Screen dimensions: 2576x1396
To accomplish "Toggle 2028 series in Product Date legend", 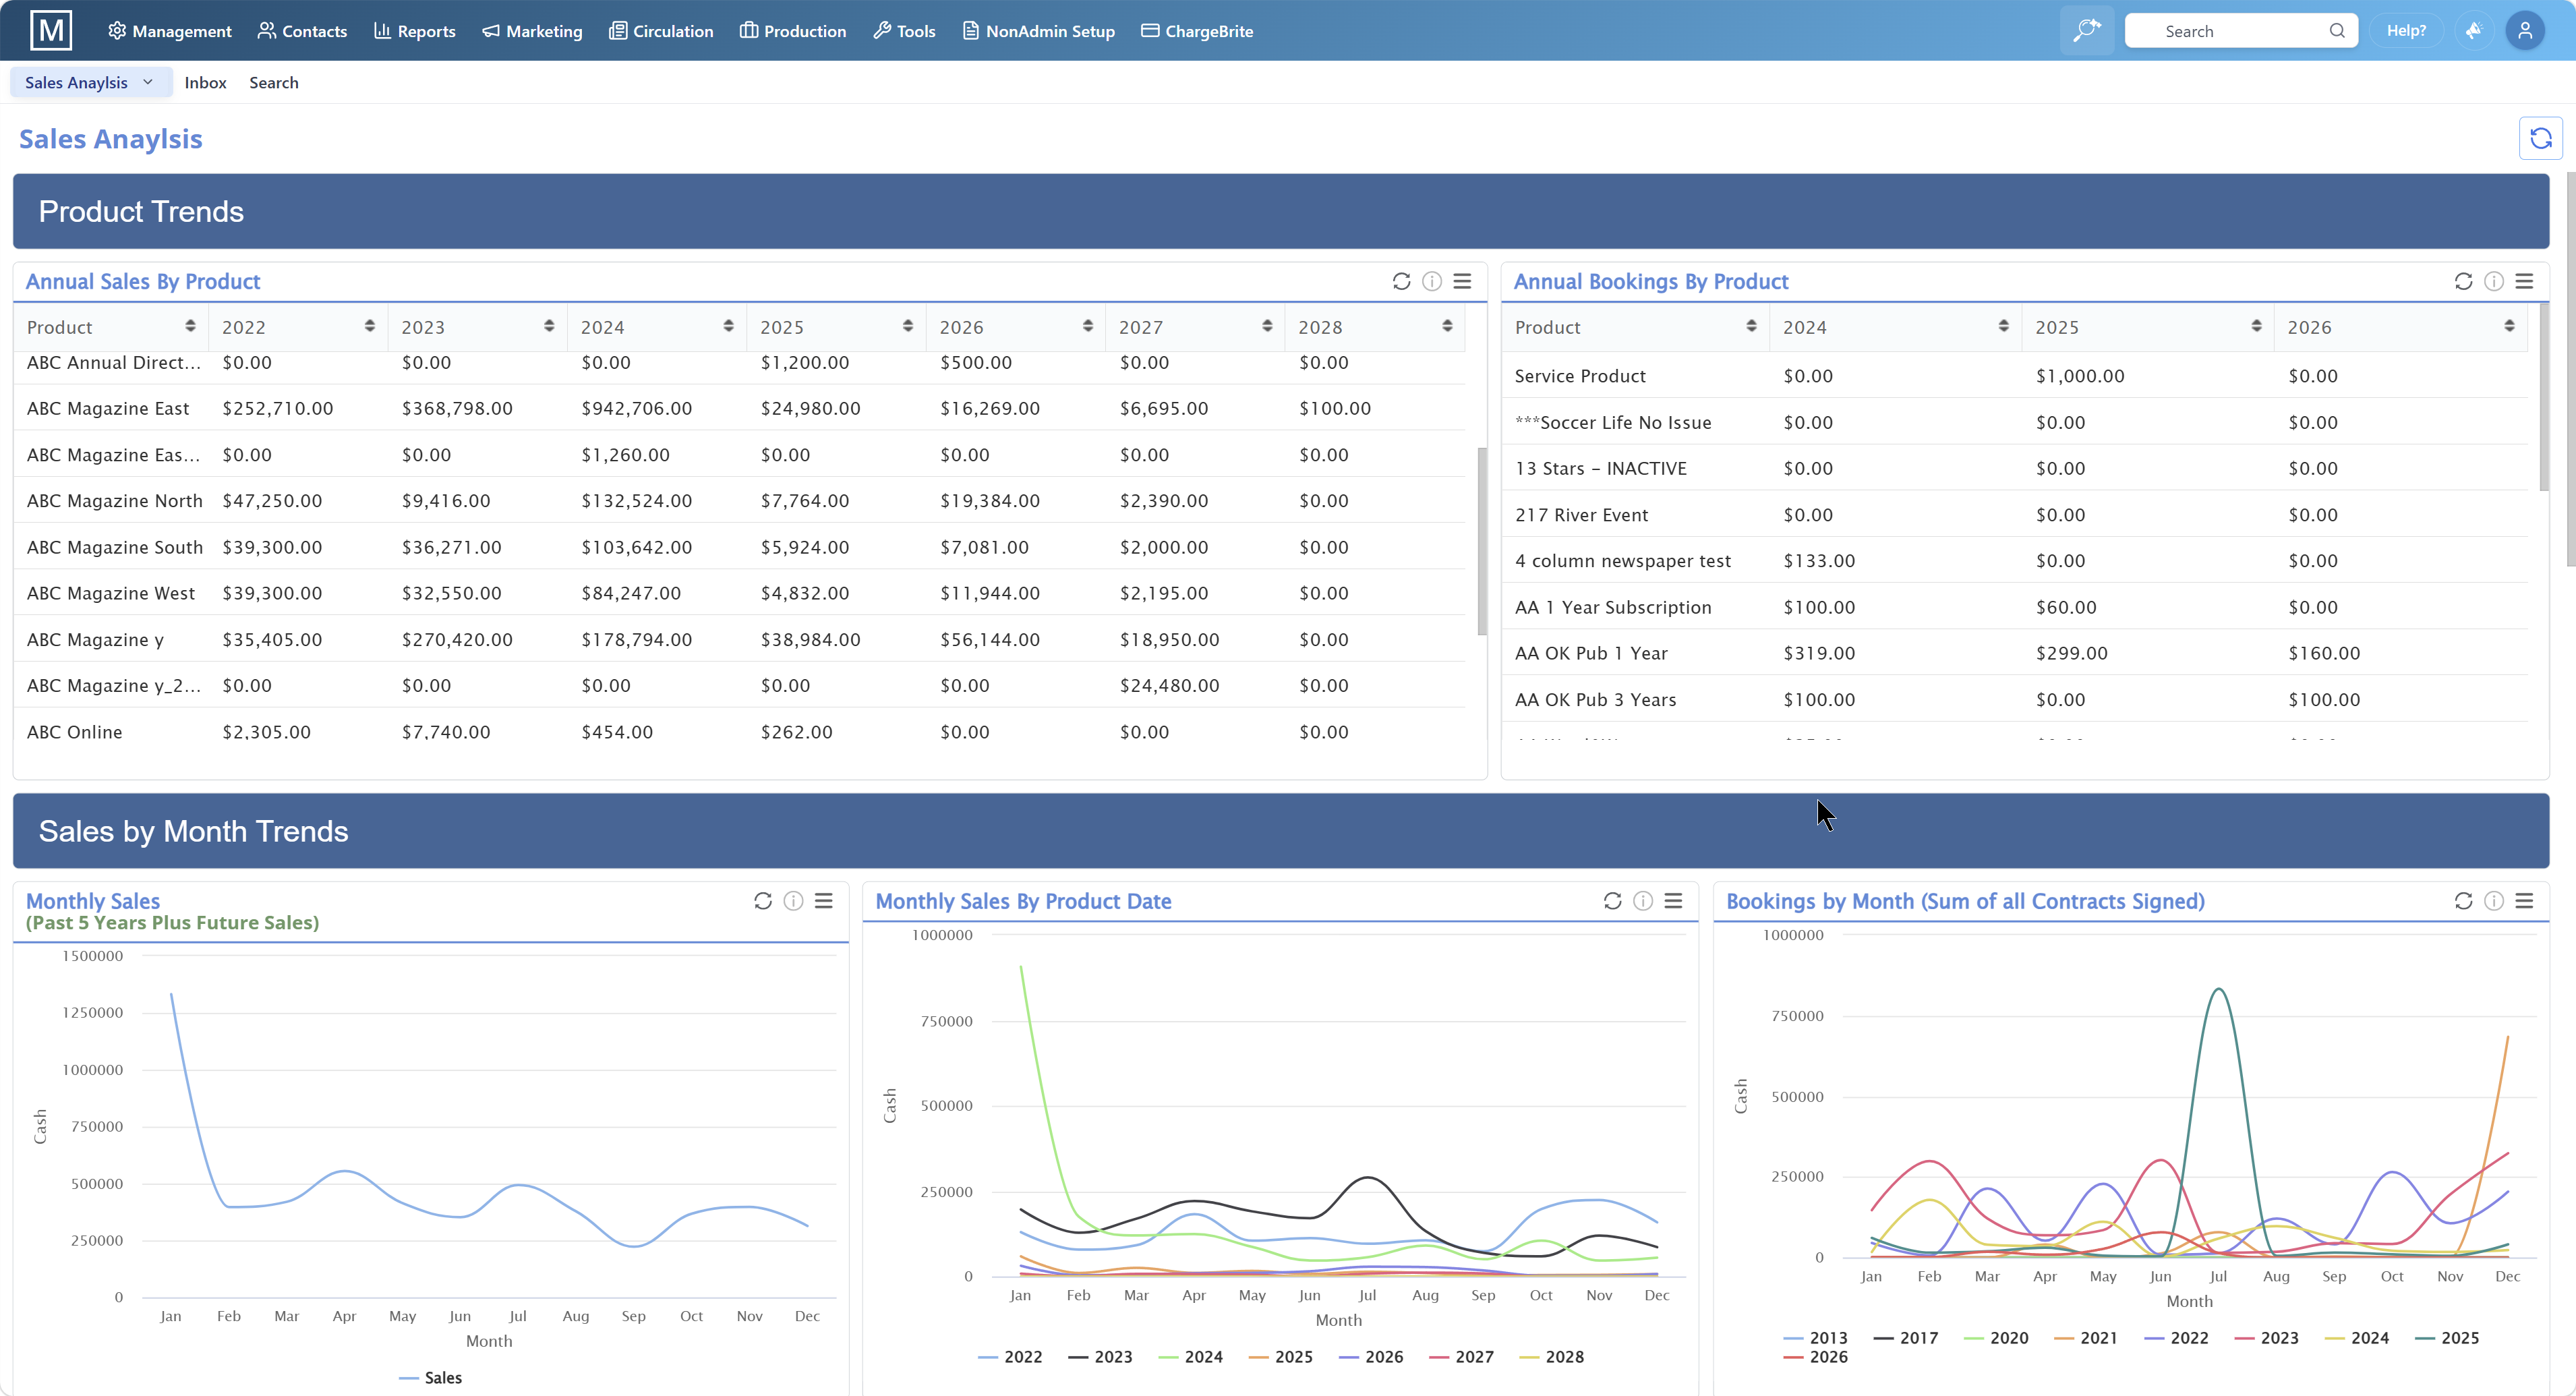I will pos(1551,1357).
